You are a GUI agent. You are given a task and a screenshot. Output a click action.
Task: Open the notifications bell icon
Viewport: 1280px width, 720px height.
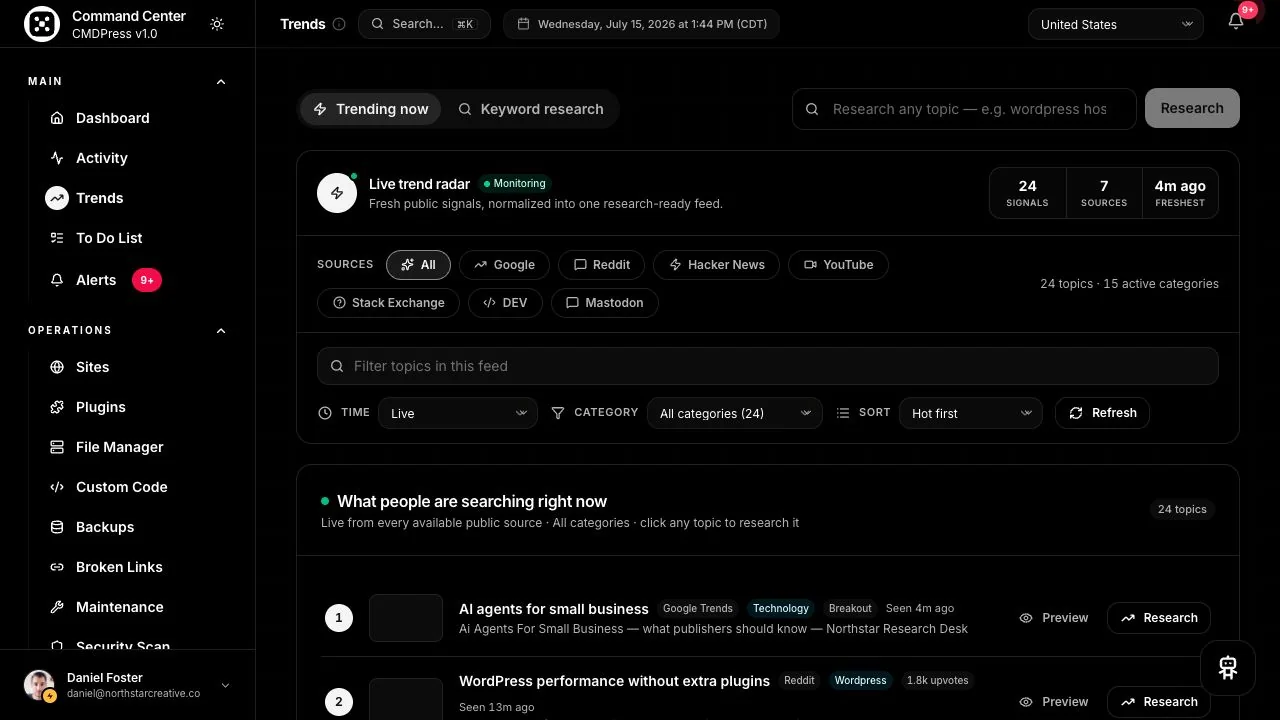pos(1236,22)
